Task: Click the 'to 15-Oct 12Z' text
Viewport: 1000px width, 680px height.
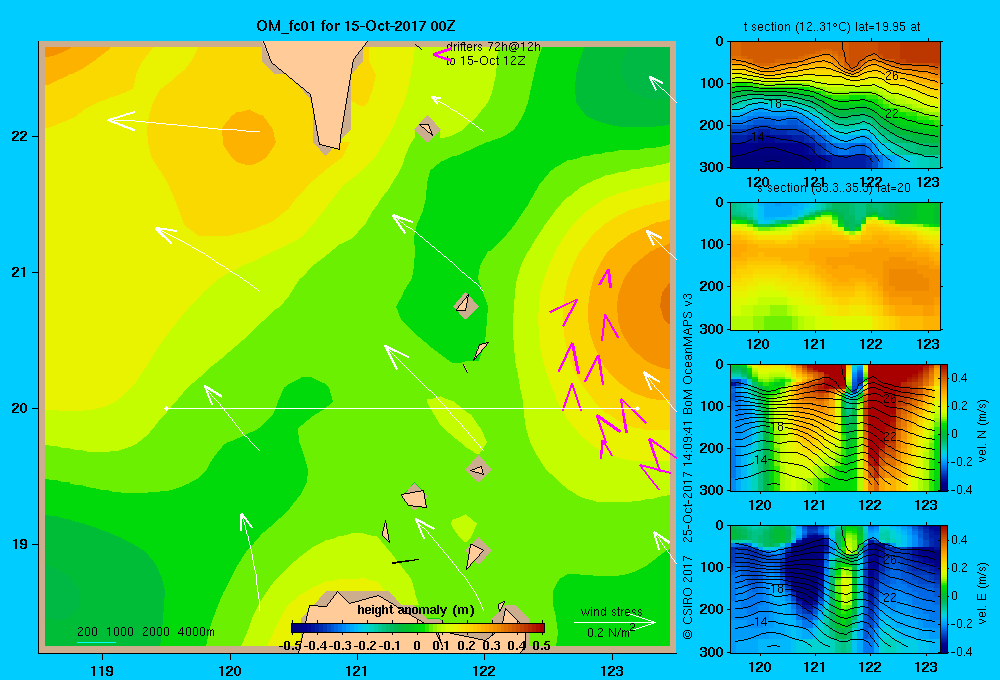Action: [485, 61]
